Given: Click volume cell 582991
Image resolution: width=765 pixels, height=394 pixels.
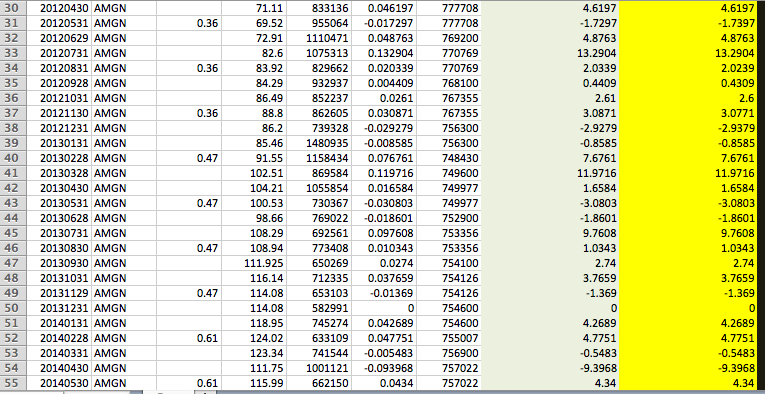Looking at the screenshot, I should pos(319,308).
